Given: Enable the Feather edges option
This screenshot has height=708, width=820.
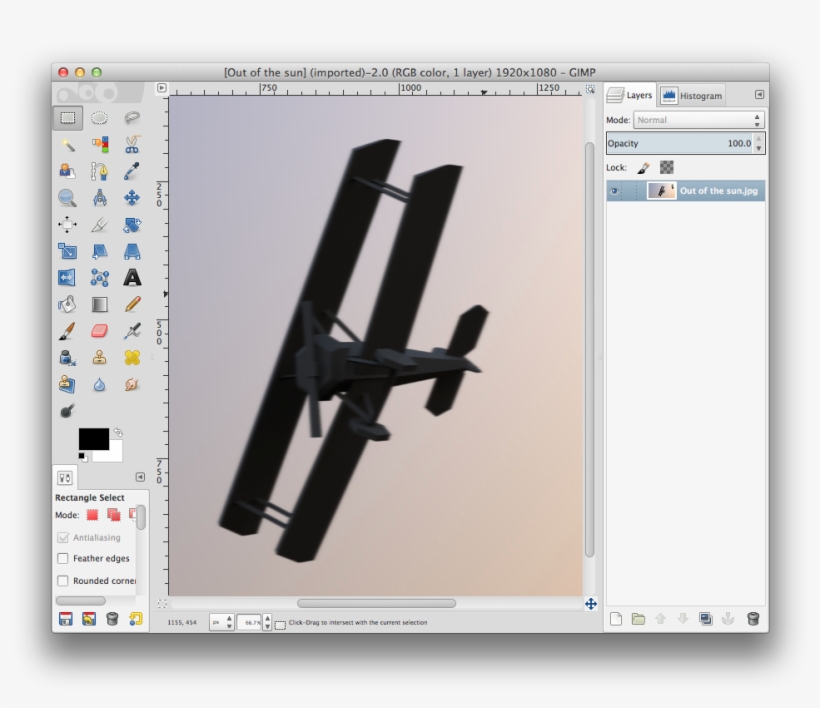Looking at the screenshot, I should 65,558.
